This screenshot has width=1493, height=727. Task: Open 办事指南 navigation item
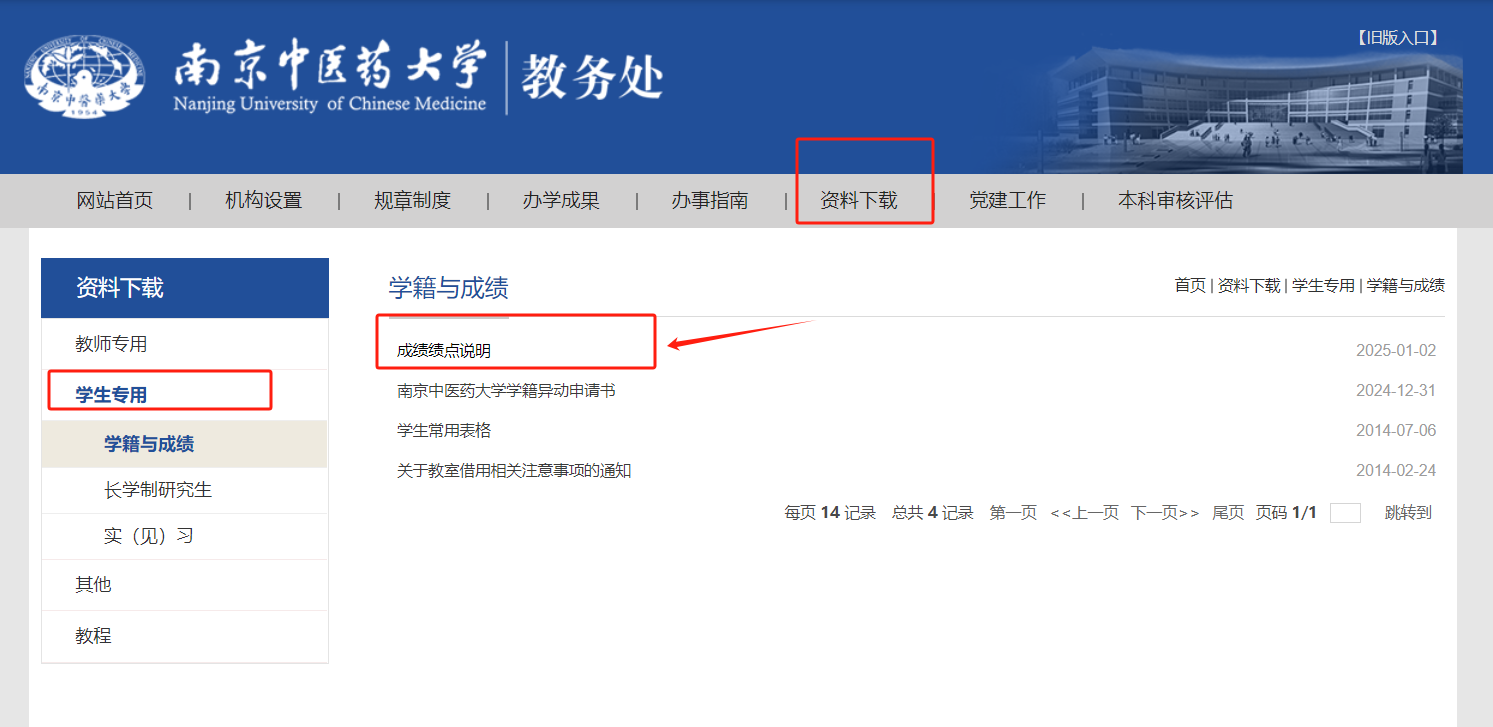click(709, 200)
